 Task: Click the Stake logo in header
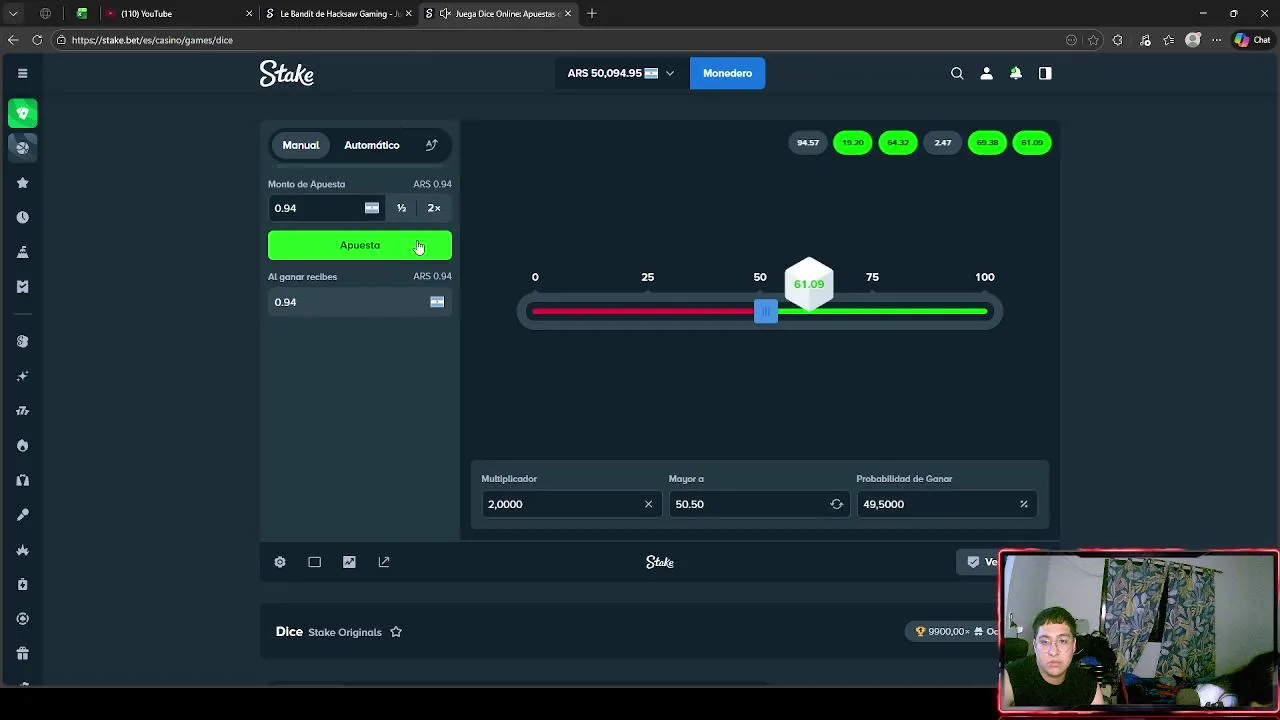click(287, 73)
